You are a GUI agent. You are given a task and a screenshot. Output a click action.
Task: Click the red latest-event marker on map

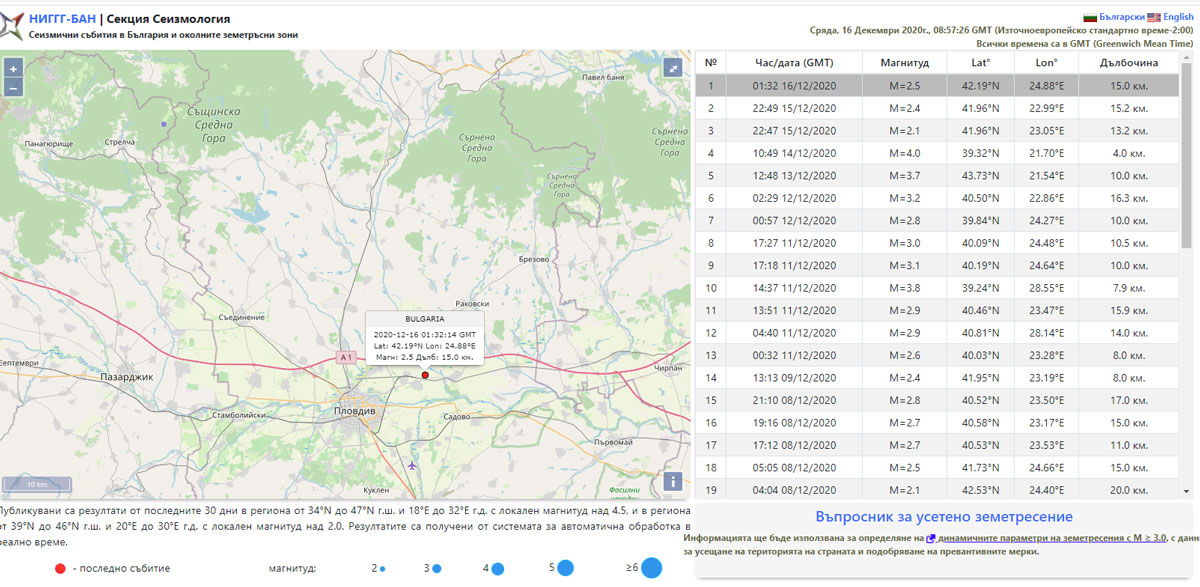[x=425, y=375]
